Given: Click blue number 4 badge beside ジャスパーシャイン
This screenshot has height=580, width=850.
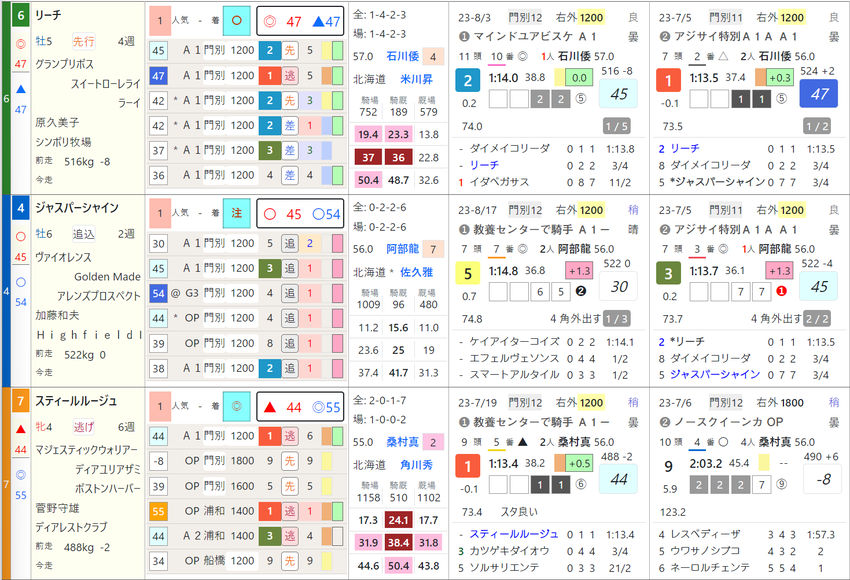Looking at the screenshot, I should (21, 208).
